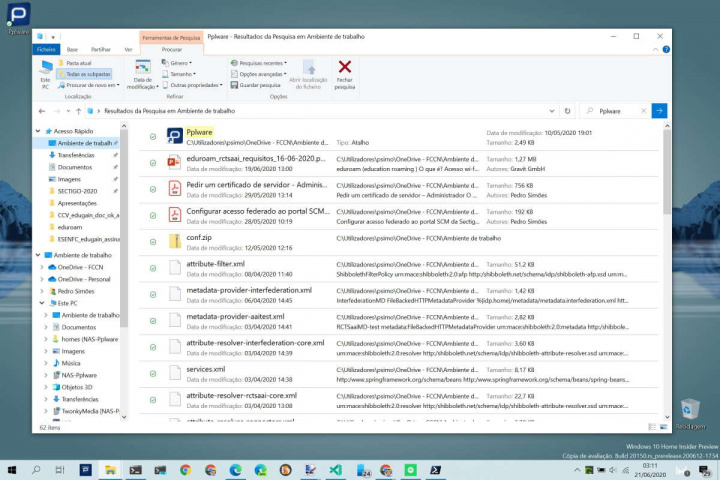This screenshot has width=720, height=480.
Task: Expand OneDrive - FCCN tree node
Action: tap(42, 267)
